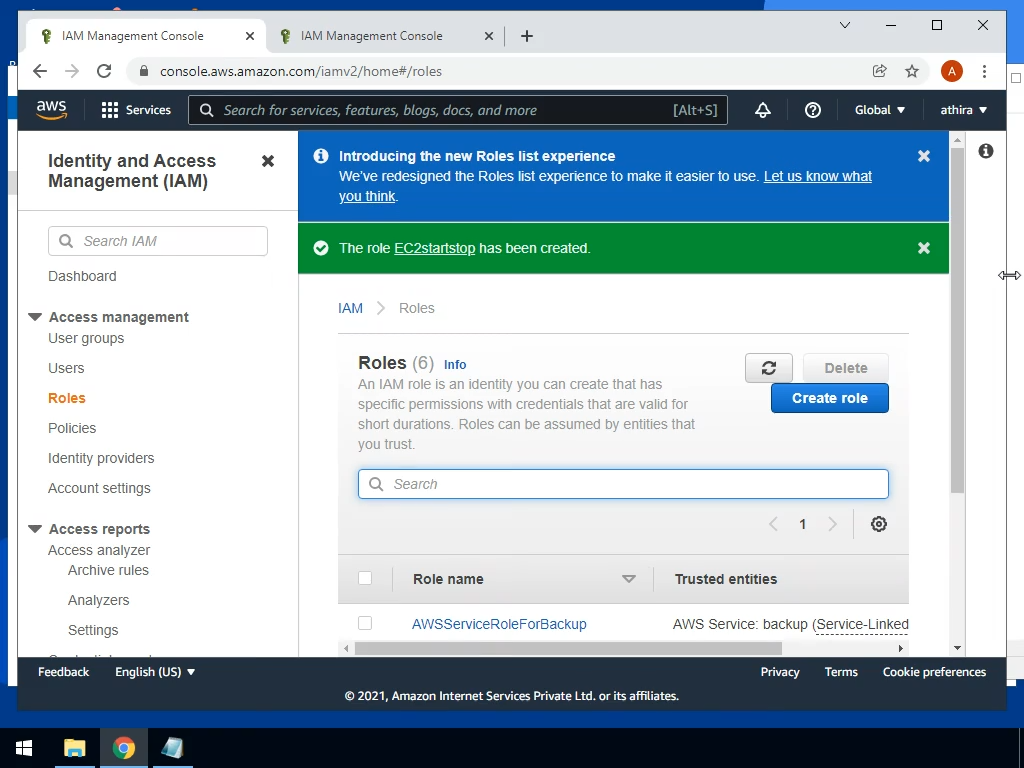
Task: Dismiss the role created success banner
Action: 923,248
